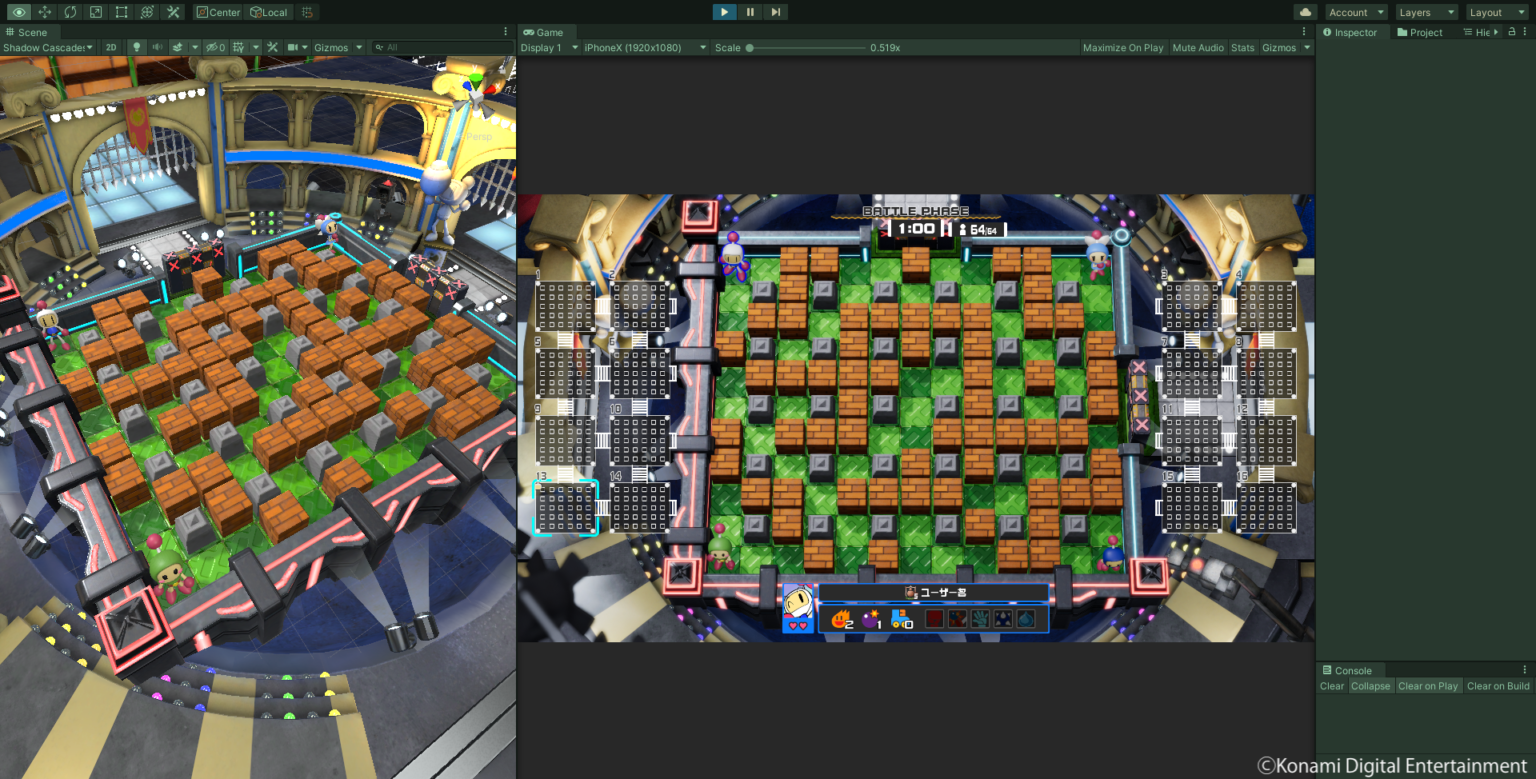
Task: Open custom editor tools wrench icon
Action: click(173, 12)
